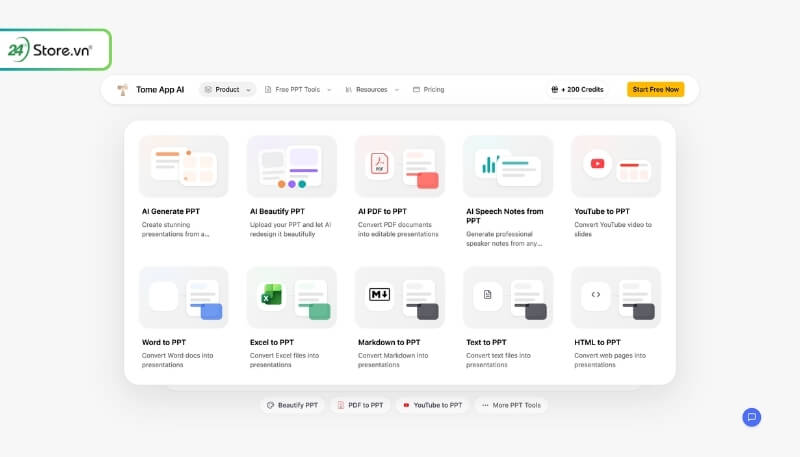Select the Markdown to PPT title
800x457 pixels.
389,342
